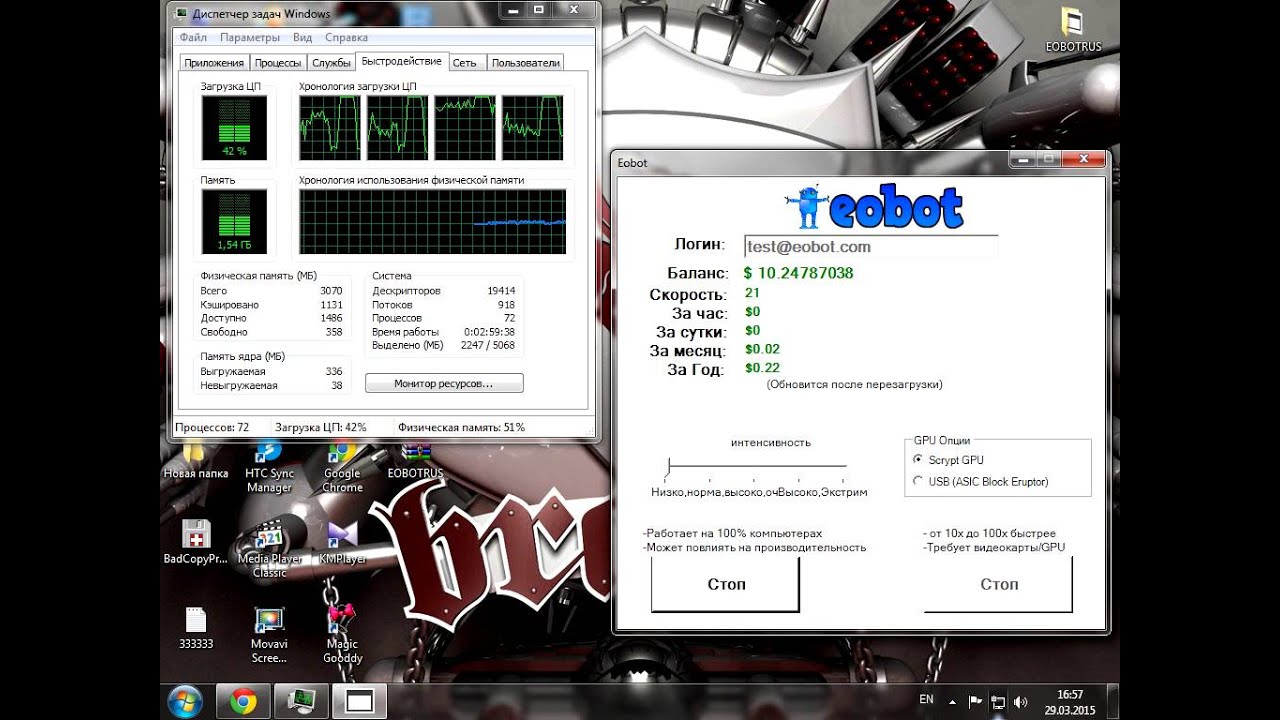Click the first CPU history graph
Viewport: 1280px width, 720px height.
click(x=329, y=128)
